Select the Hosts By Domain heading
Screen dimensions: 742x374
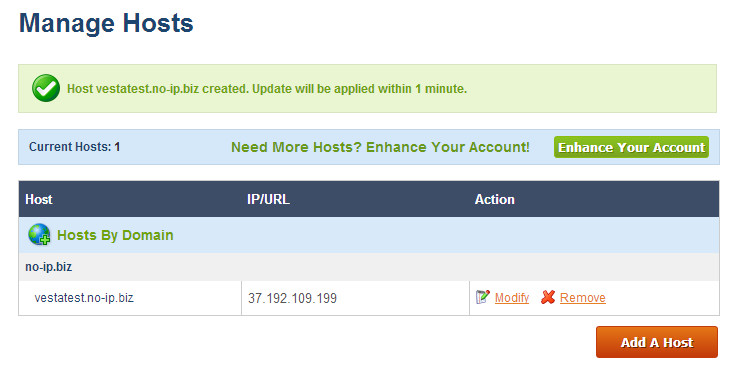tap(115, 235)
